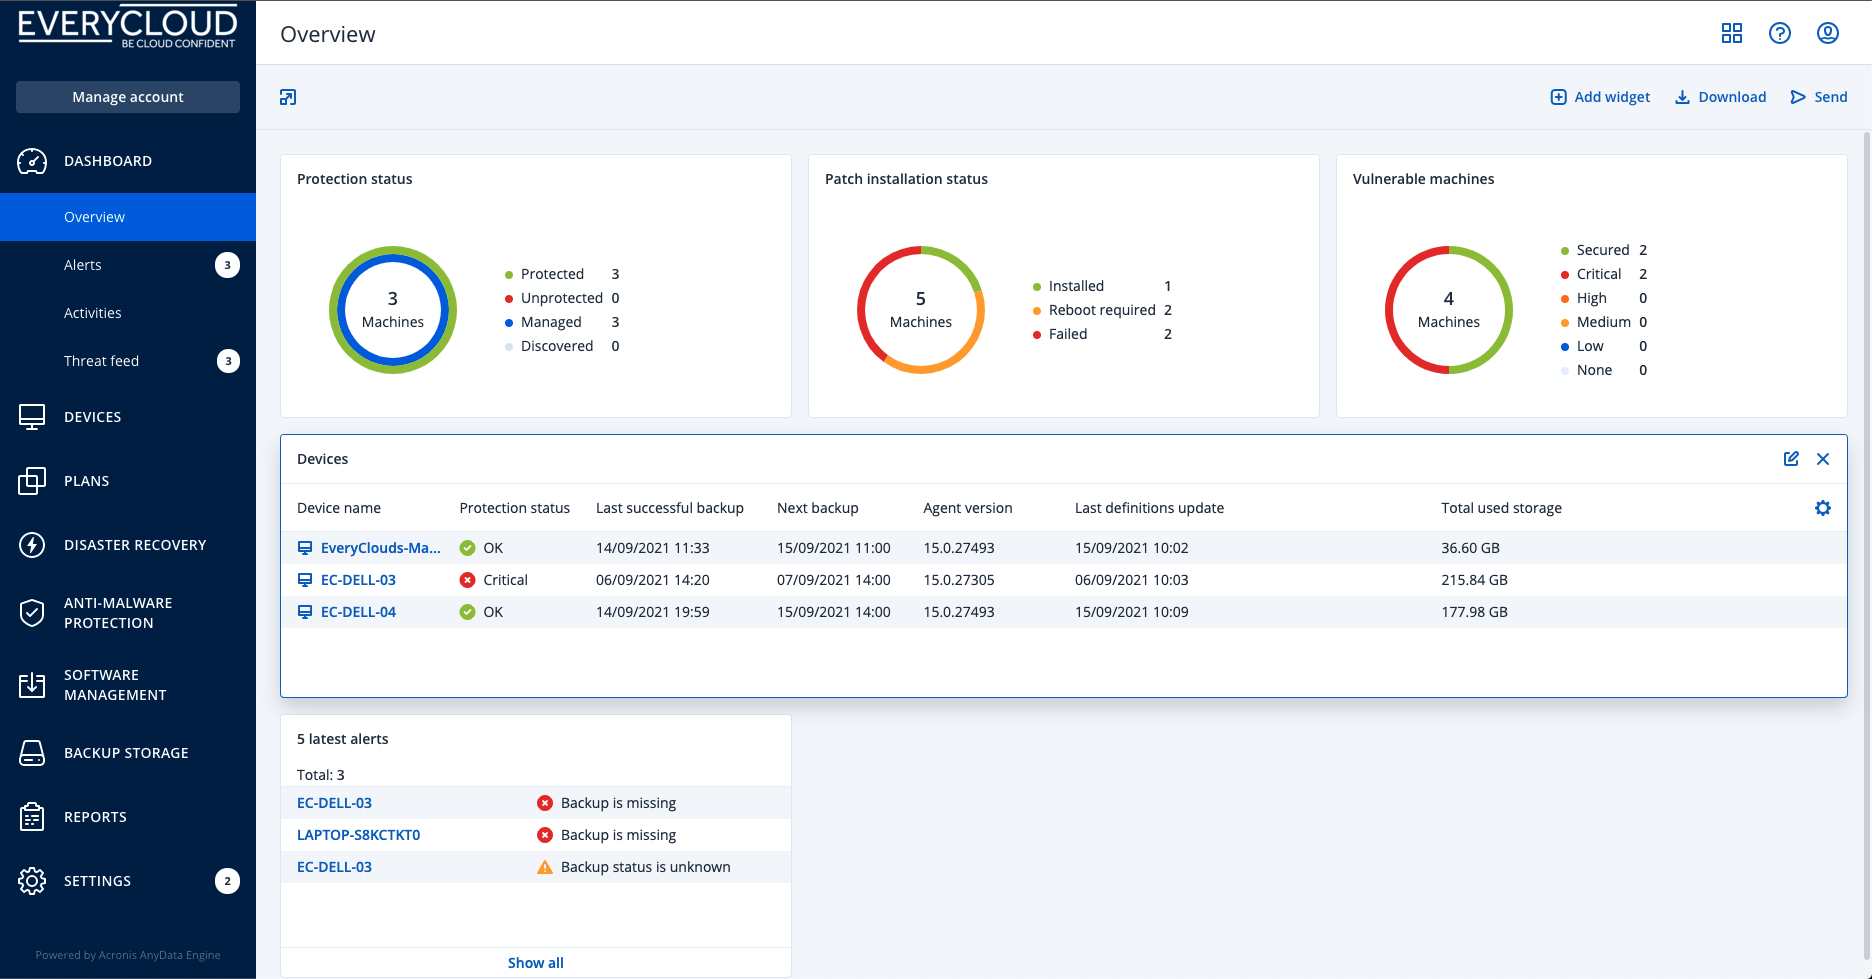Image resolution: width=1872 pixels, height=979 pixels.
Task: Send the dashboard report
Action: tap(1819, 97)
